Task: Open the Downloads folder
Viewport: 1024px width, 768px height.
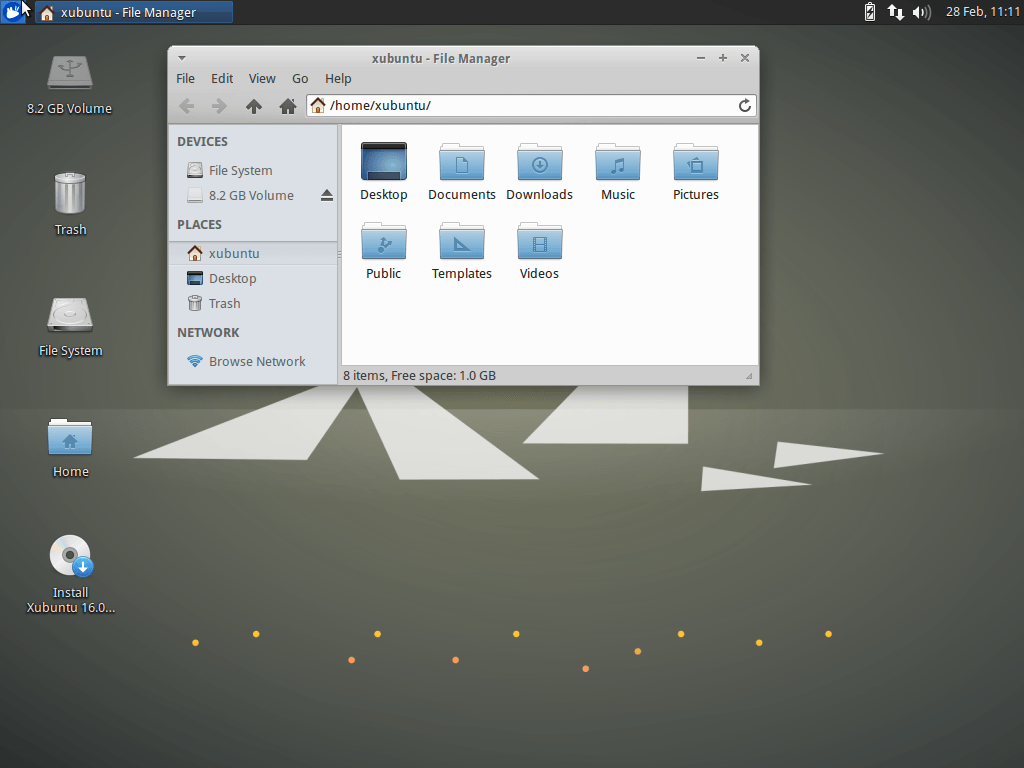Action: tap(539, 172)
